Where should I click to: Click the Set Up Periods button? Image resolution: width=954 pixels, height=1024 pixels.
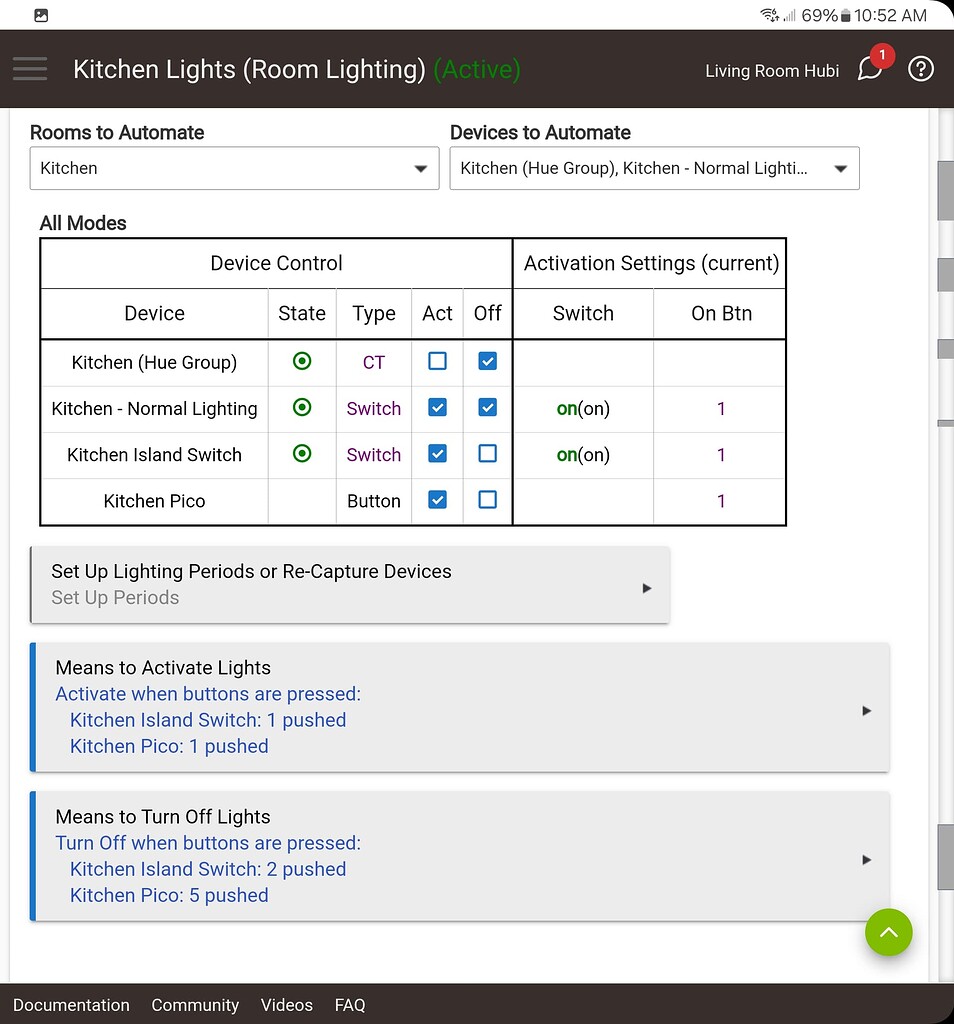[x=350, y=585]
